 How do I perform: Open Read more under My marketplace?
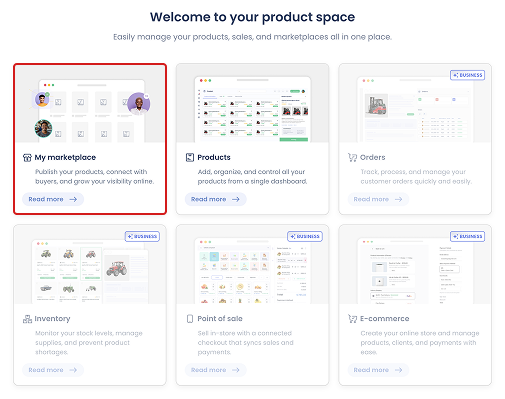(53, 199)
